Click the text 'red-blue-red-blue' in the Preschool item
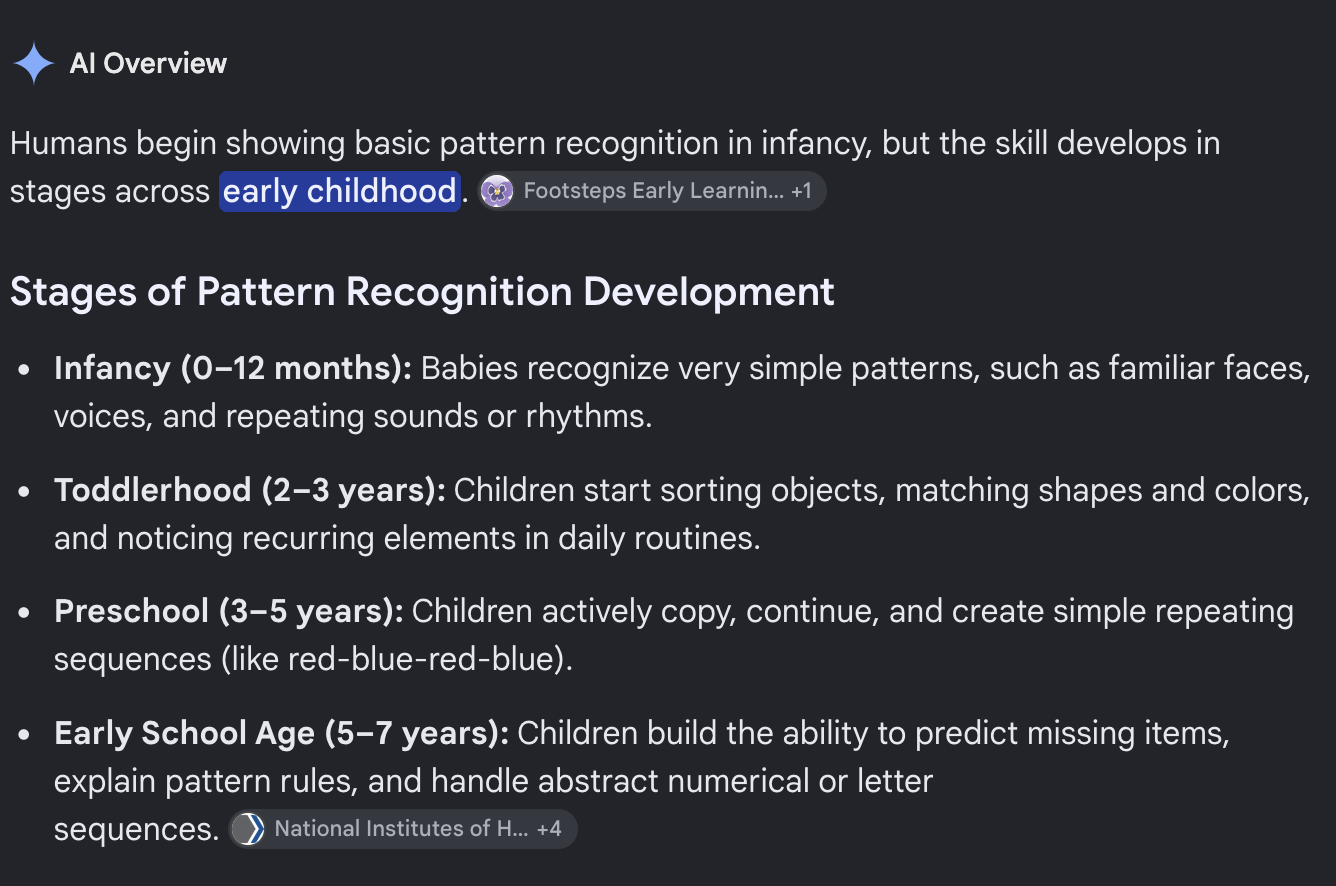Screen dimensions: 1336x886 420,660
